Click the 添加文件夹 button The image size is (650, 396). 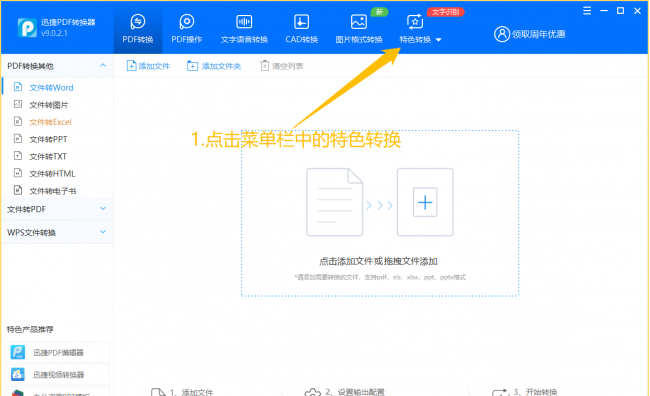point(214,66)
